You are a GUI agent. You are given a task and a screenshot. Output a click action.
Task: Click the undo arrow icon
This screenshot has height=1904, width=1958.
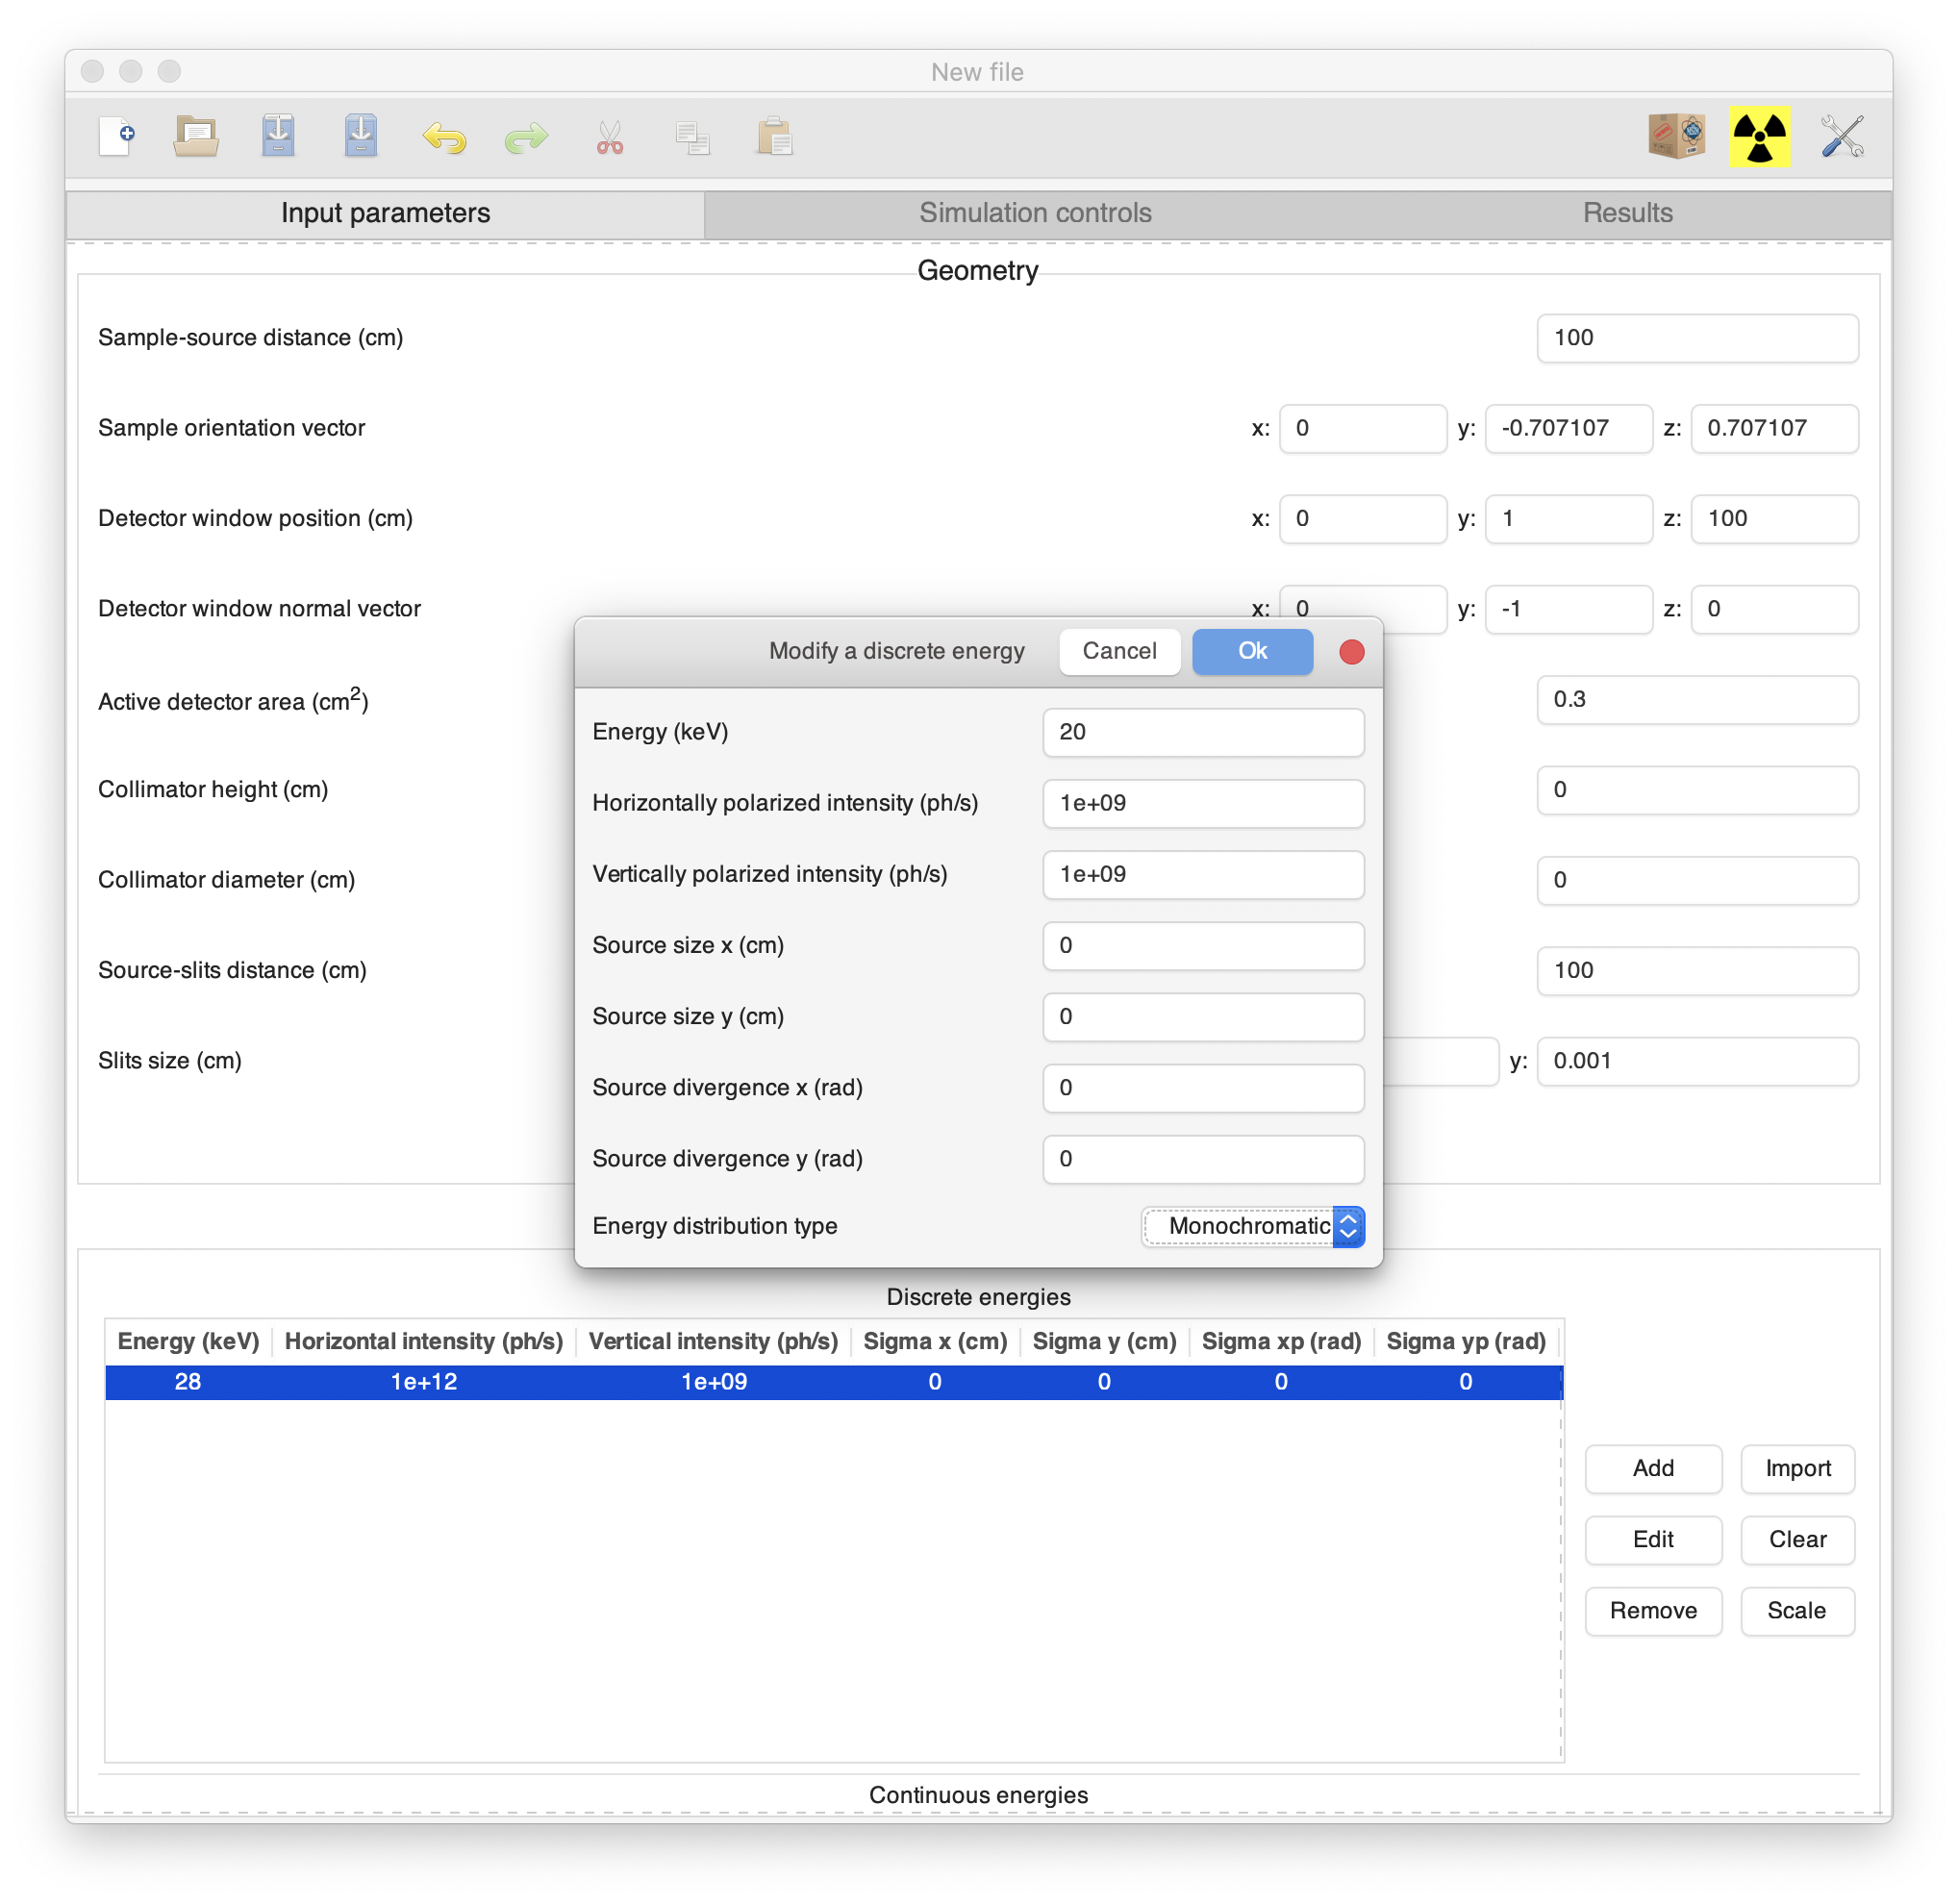[x=446, y=135]
